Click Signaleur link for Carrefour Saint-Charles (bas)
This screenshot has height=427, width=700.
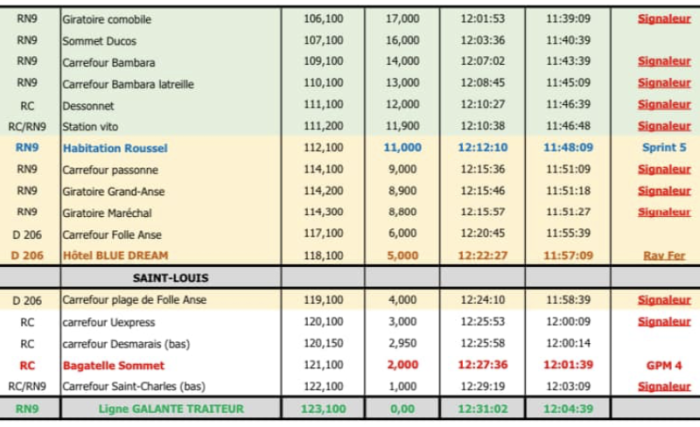point(664,386)
